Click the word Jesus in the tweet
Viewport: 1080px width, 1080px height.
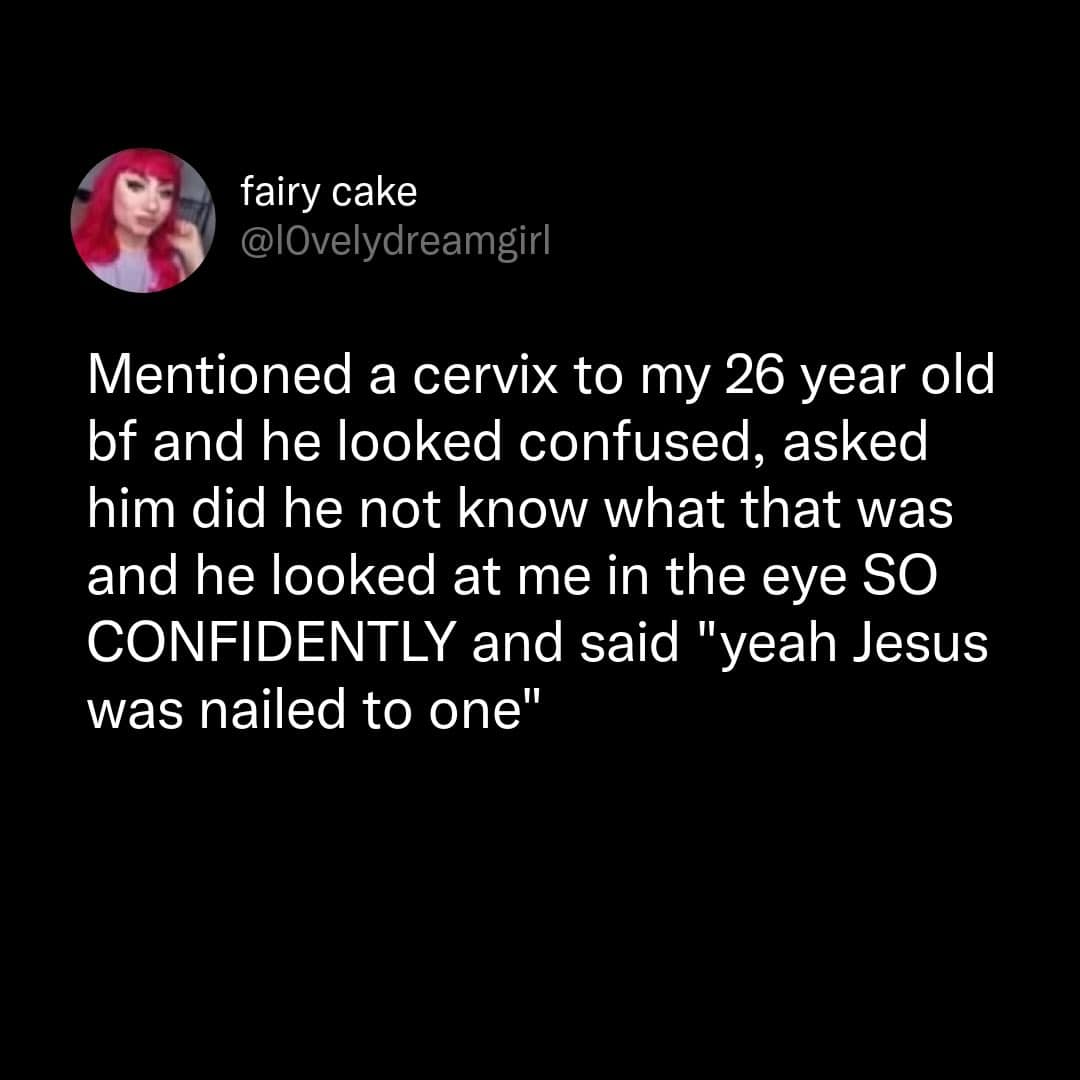point(921,642)
